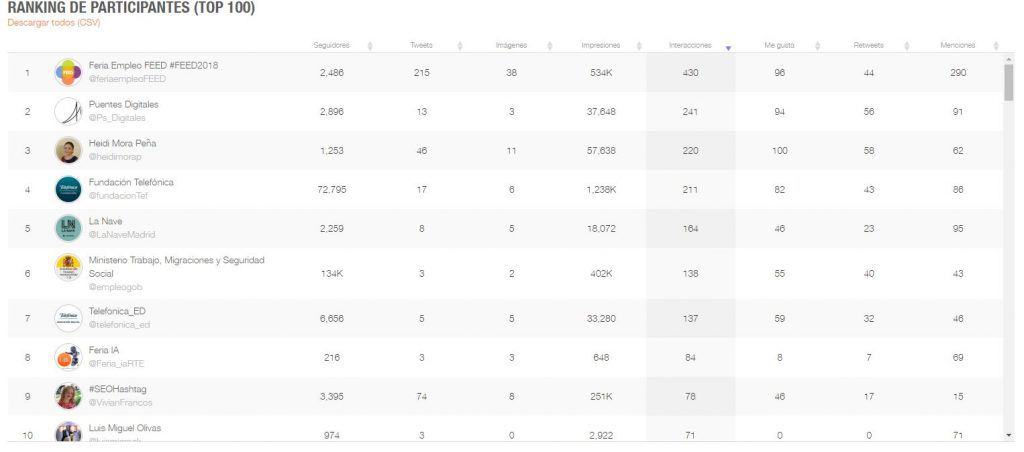Select the Retweets column header
The width and height of the screenshot is (1024, 452).
869,46
